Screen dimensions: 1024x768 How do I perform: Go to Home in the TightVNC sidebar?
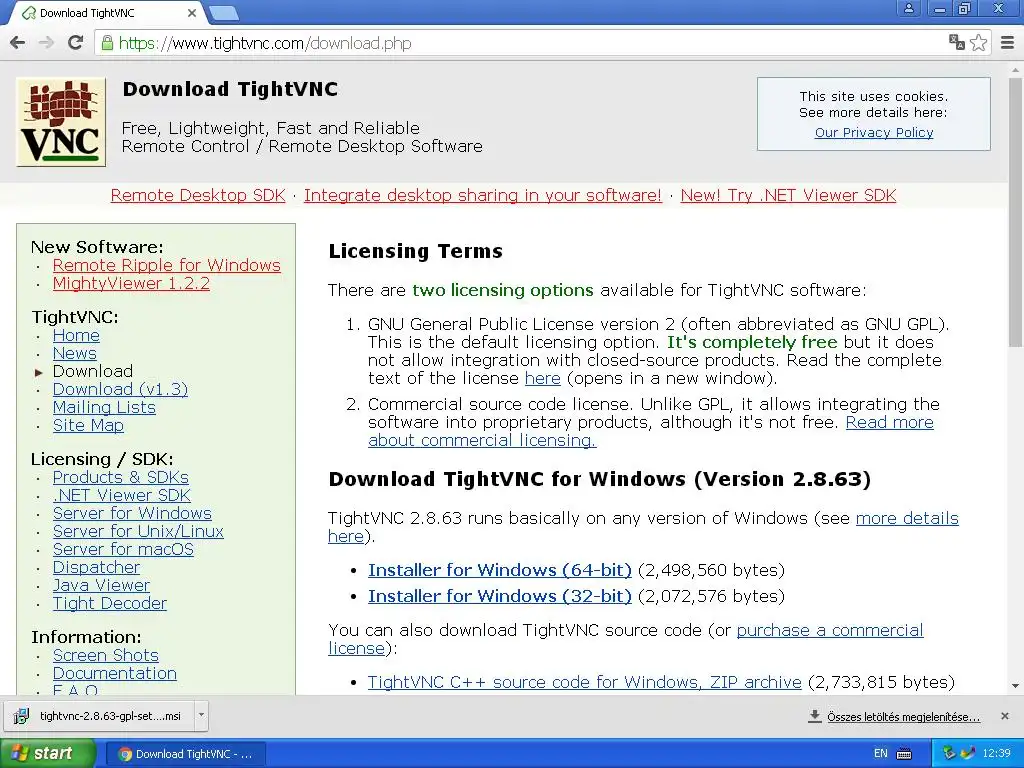point(76,335)
